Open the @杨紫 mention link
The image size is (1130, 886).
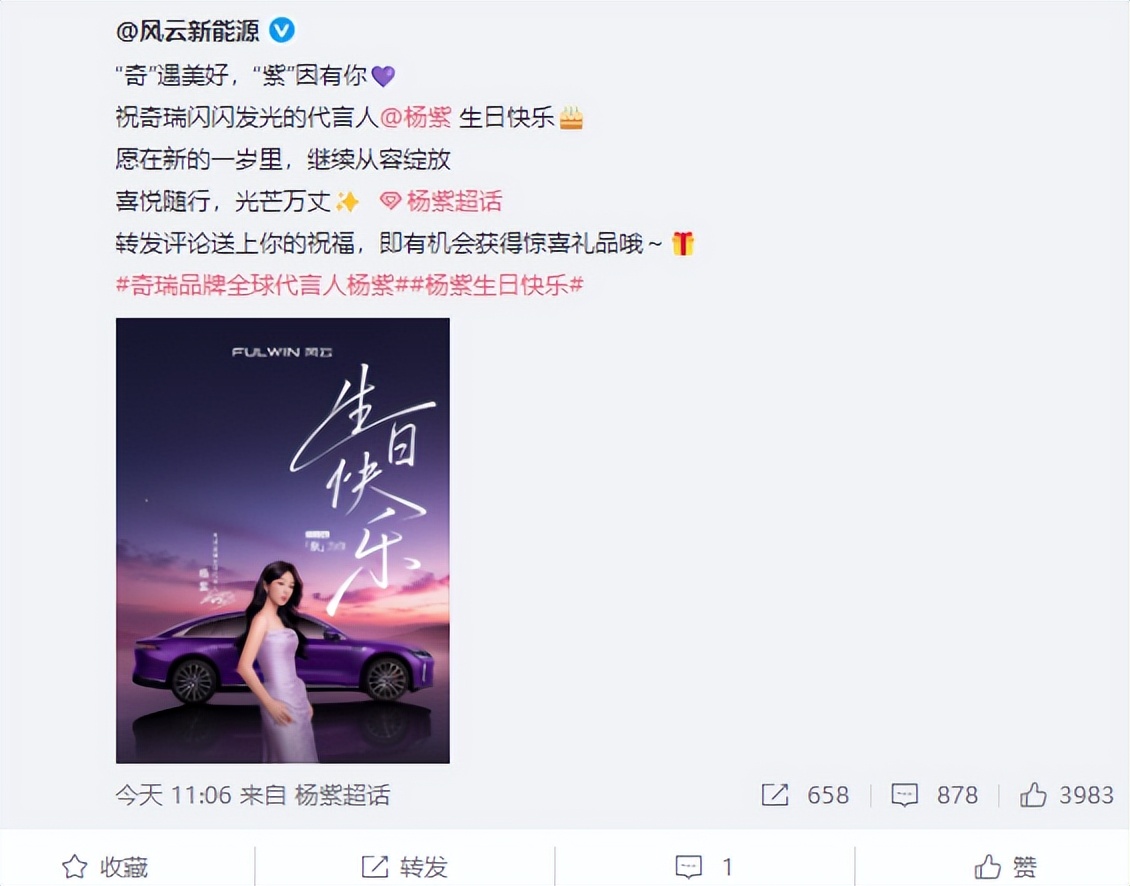tap(416, 117)
